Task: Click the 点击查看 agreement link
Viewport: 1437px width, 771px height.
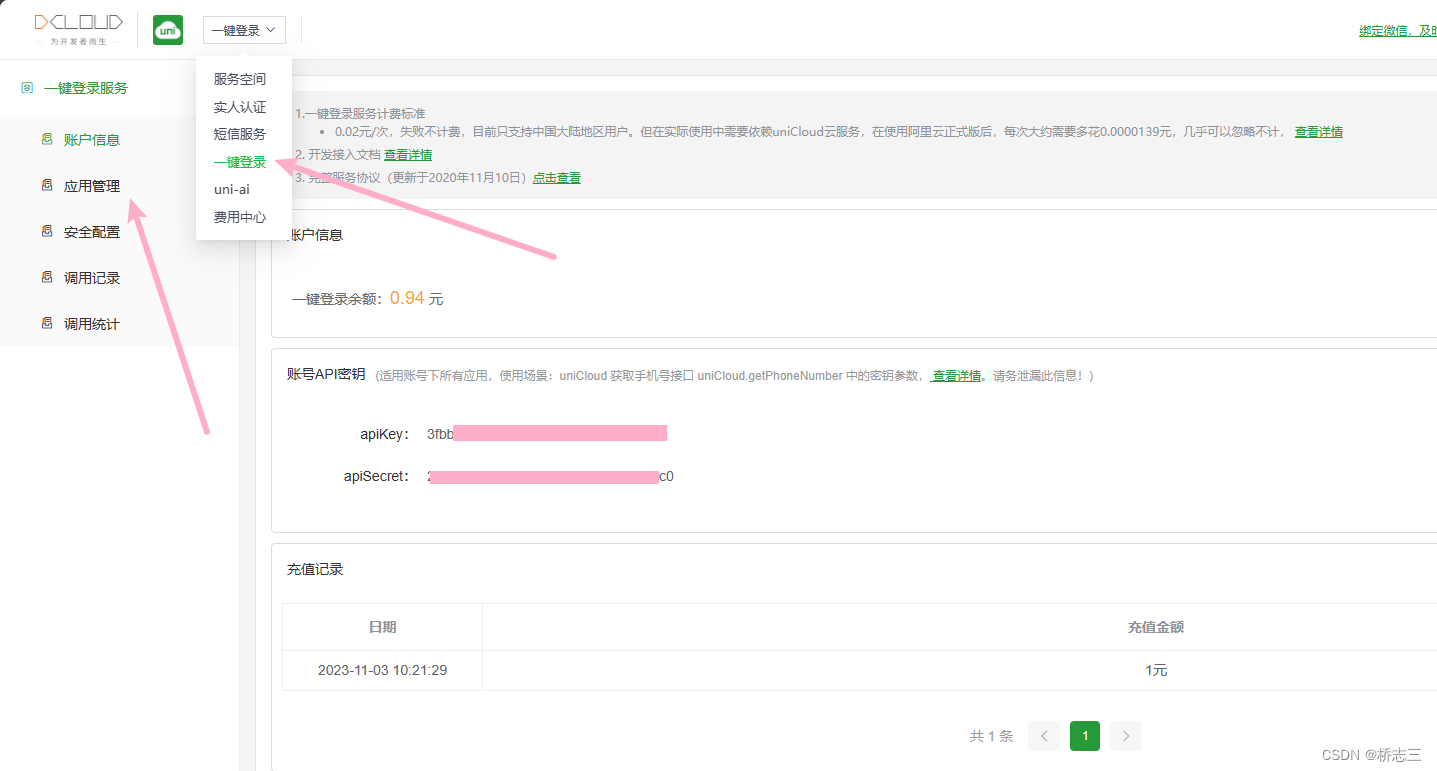Action: (x=556, y=177)
